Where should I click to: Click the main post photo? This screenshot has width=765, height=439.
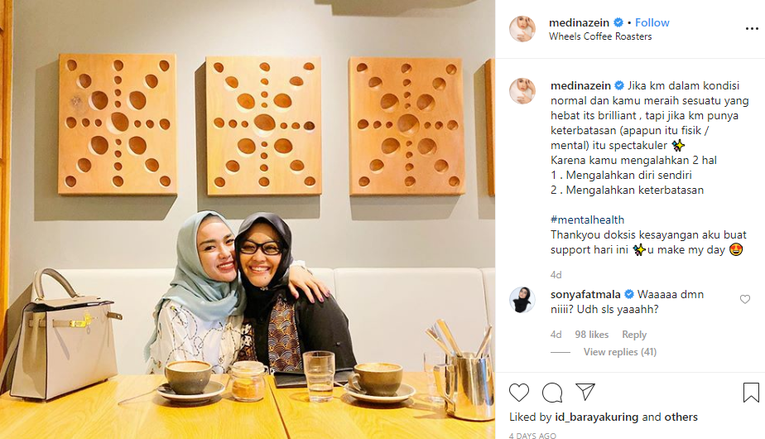247,220
